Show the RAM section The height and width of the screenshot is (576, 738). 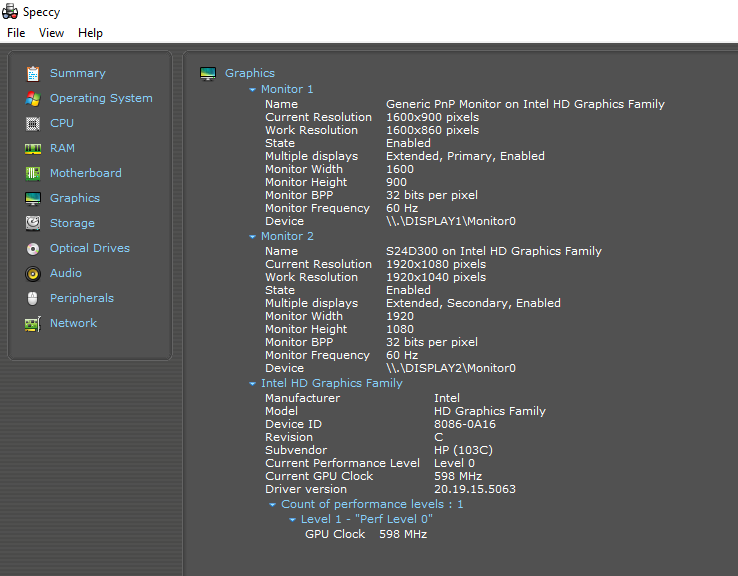click(x=62, y=148)
